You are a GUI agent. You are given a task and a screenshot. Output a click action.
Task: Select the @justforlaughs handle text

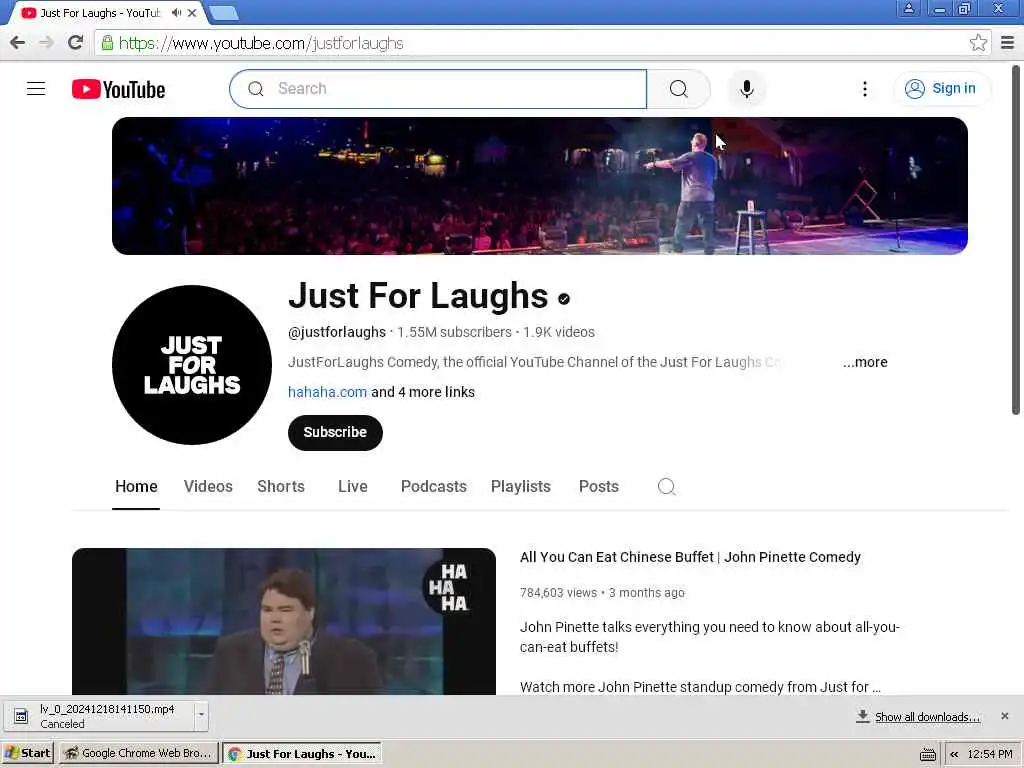[337, 332]
